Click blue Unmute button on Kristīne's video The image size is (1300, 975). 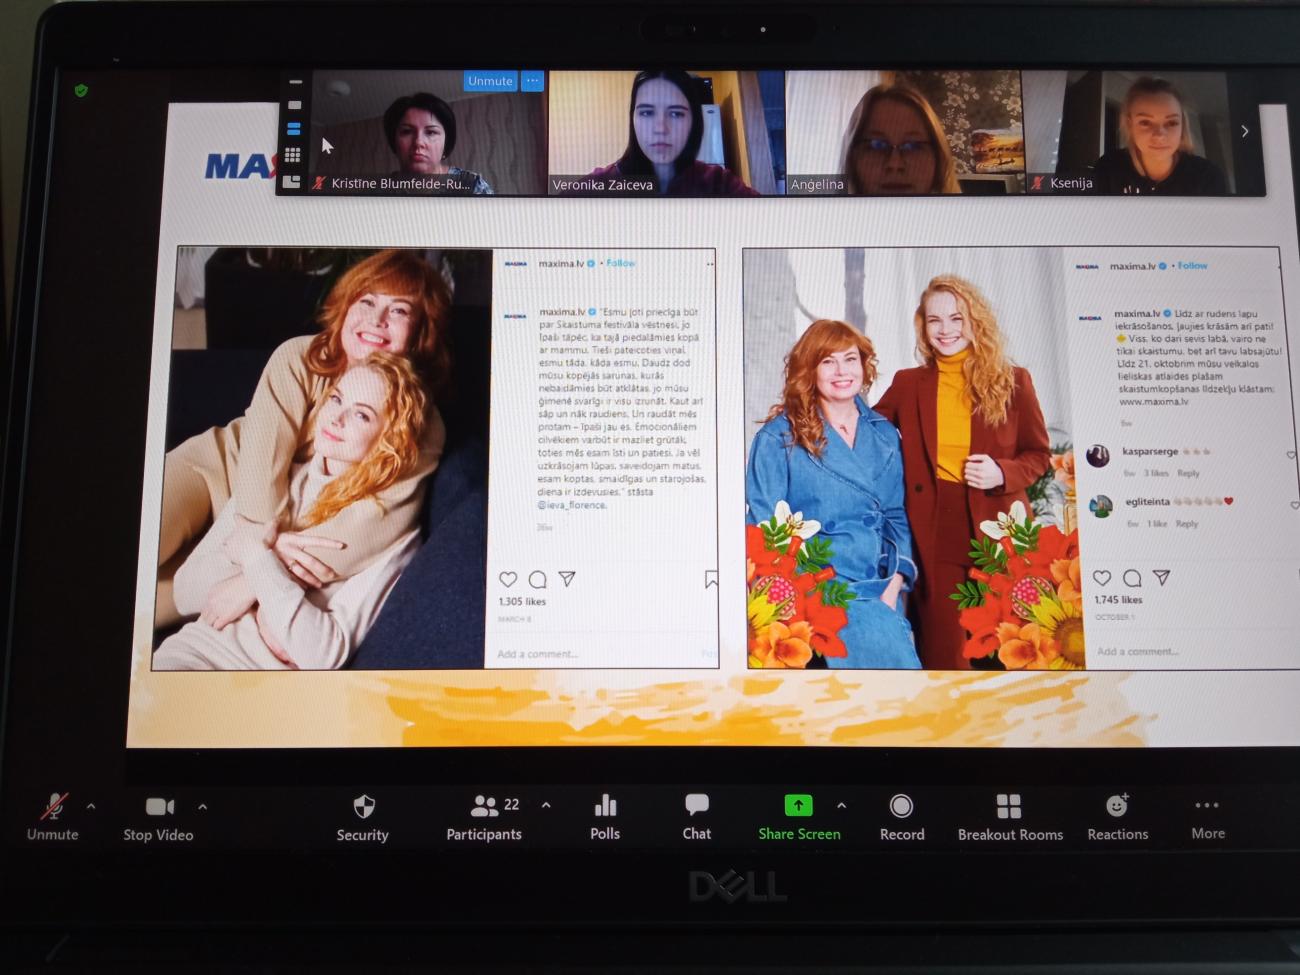coord(490,81)
